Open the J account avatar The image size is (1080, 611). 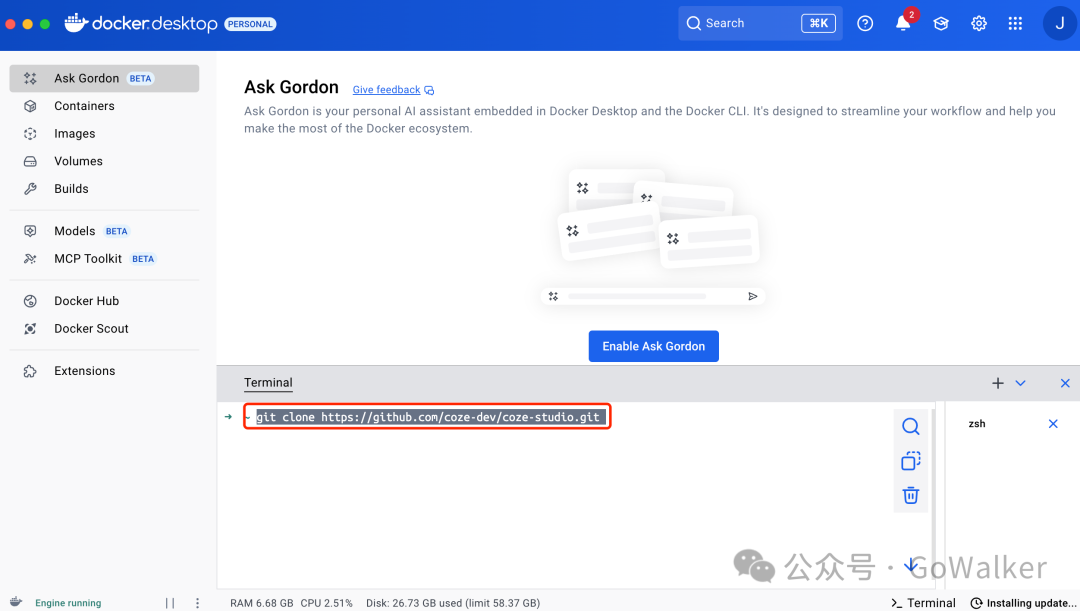point(1060,23)
